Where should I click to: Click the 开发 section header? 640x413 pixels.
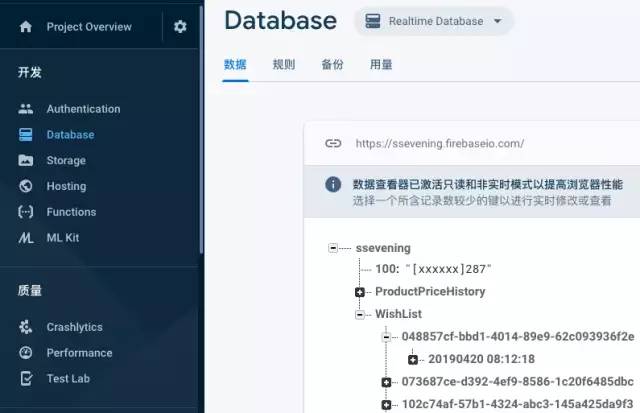click(30, 72)
